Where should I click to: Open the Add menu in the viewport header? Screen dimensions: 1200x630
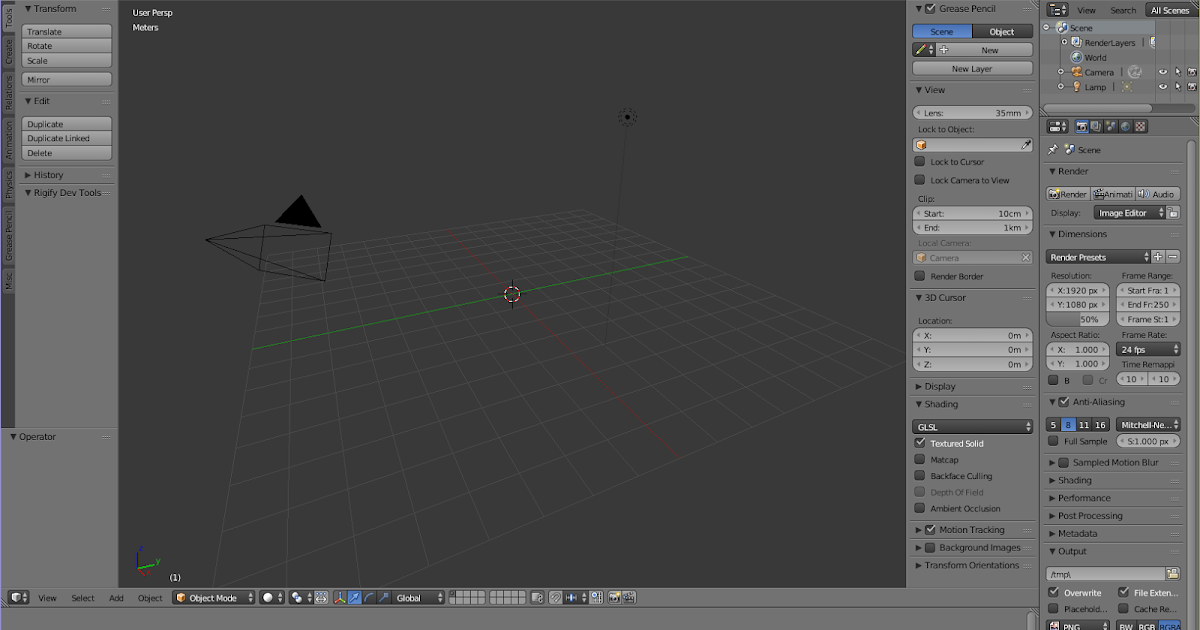coord(116,597)
